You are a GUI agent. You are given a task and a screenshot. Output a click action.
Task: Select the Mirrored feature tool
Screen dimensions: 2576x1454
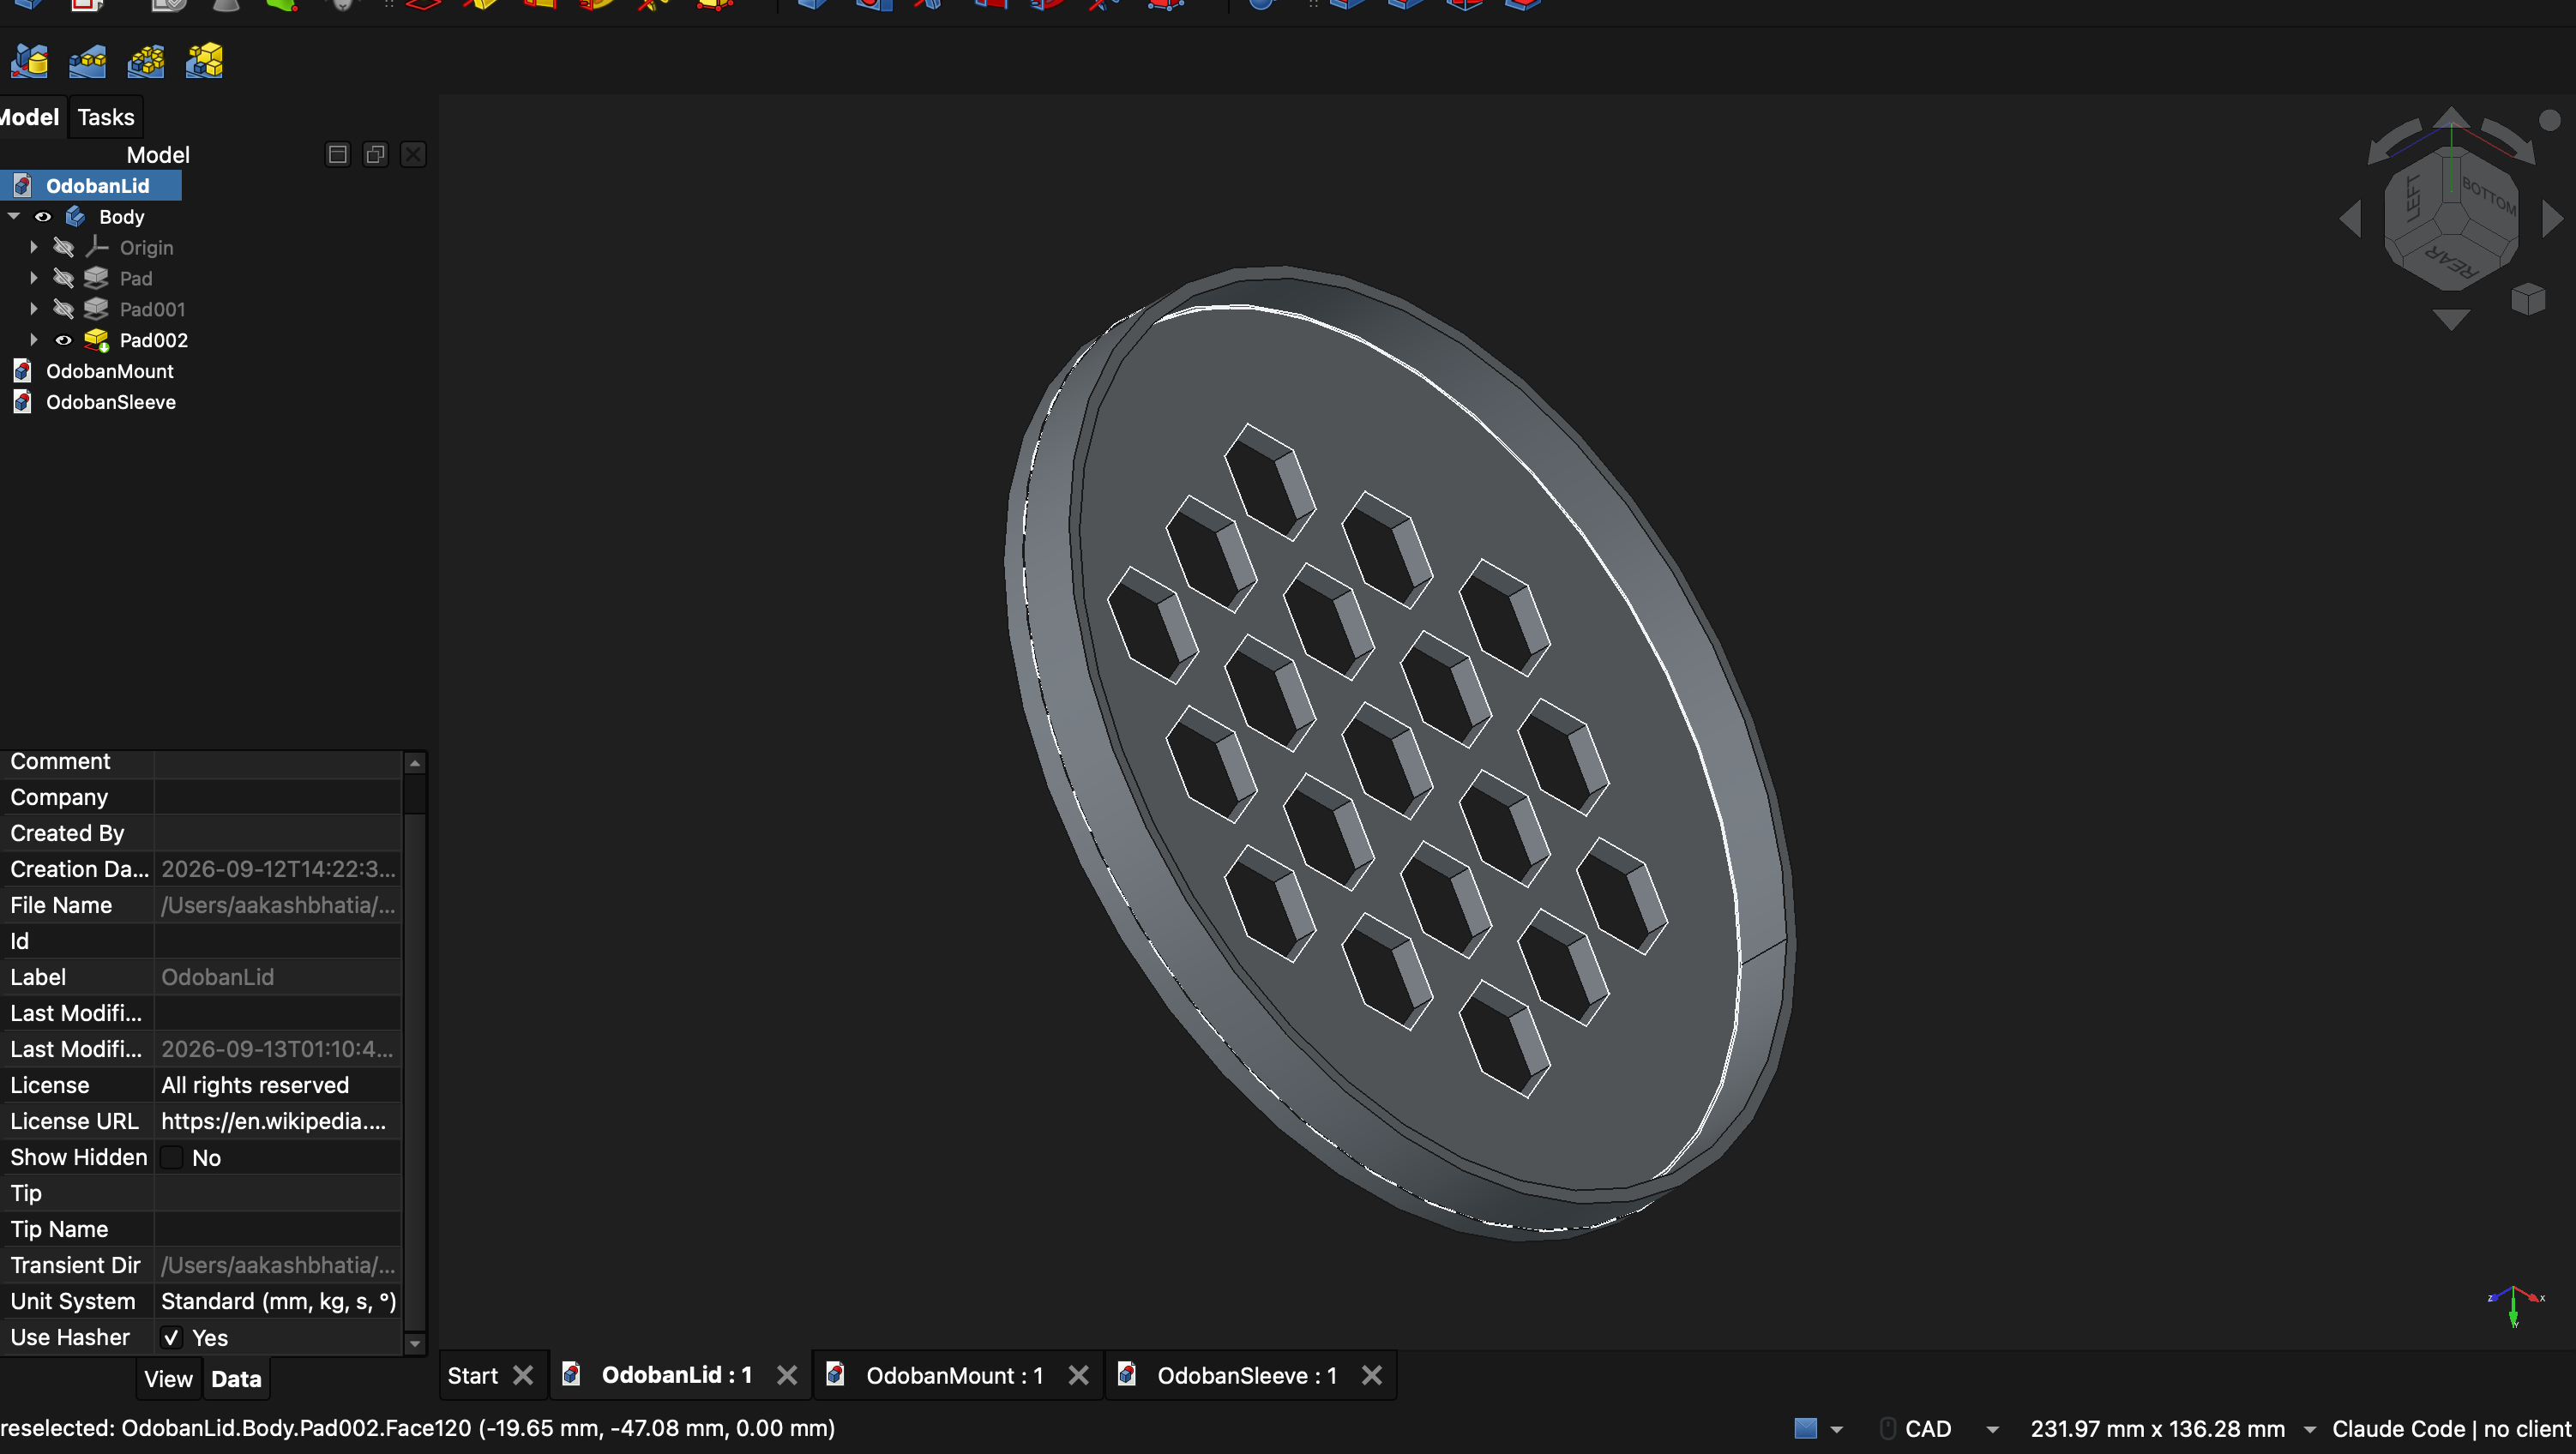[29, 62]
